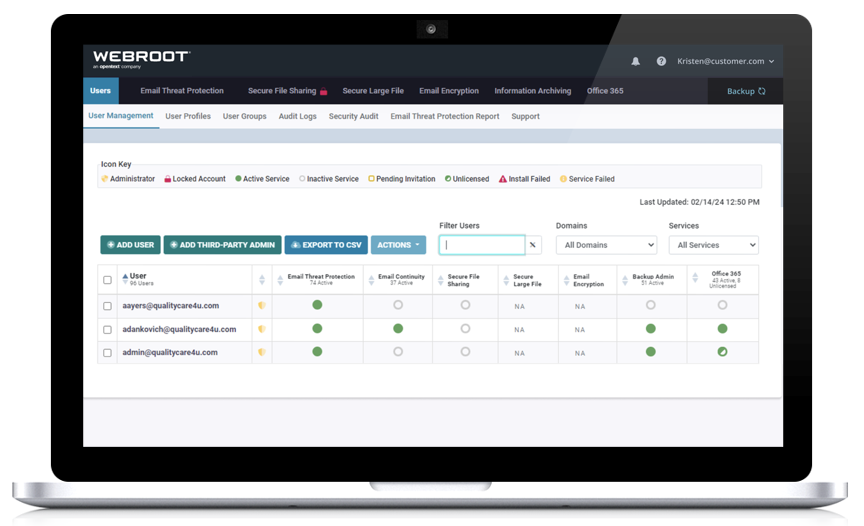
Task: Sort by Email Encryption column
Action: click(x=566, y=280)
